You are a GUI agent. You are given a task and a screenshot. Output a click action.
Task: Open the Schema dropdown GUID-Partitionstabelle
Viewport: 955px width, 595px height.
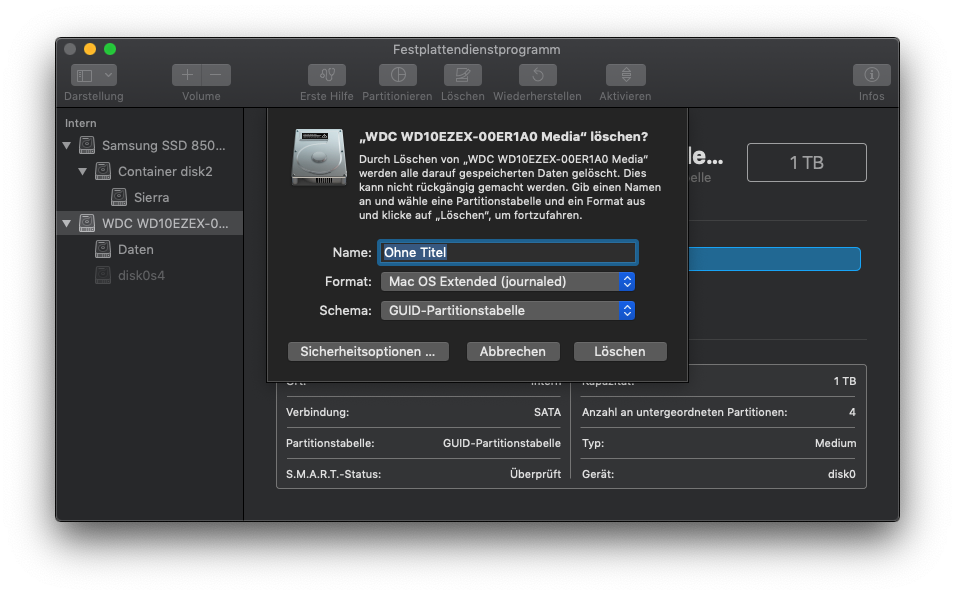[507, 311]
